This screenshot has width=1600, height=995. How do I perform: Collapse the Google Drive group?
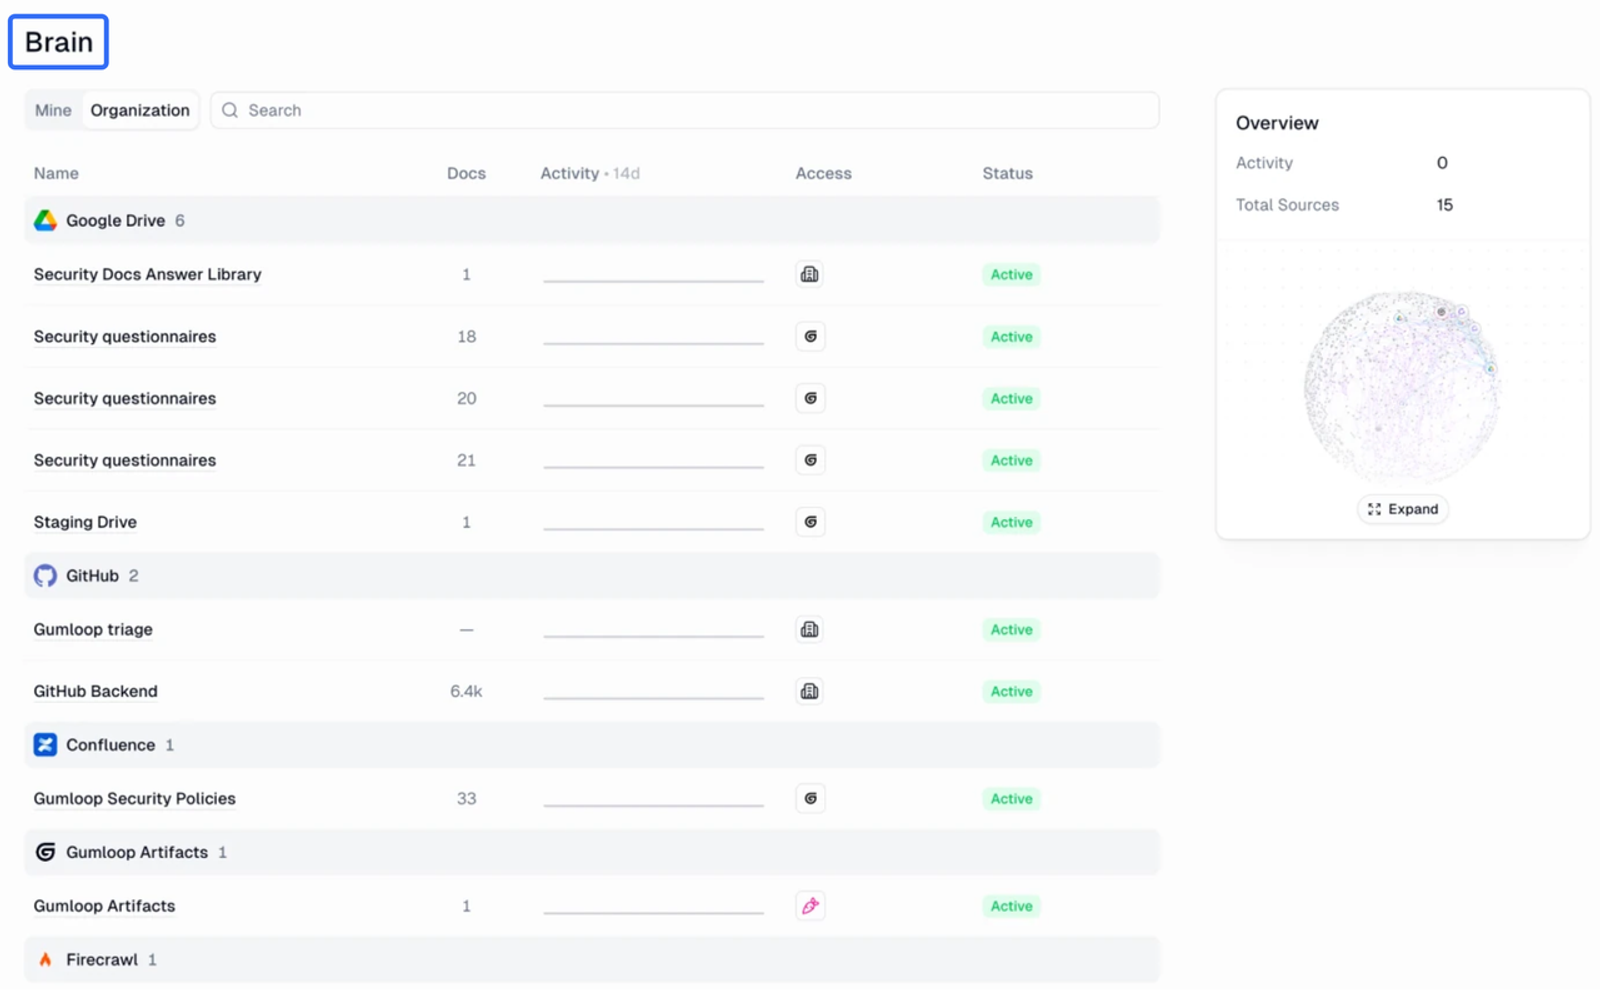[592, 221]
